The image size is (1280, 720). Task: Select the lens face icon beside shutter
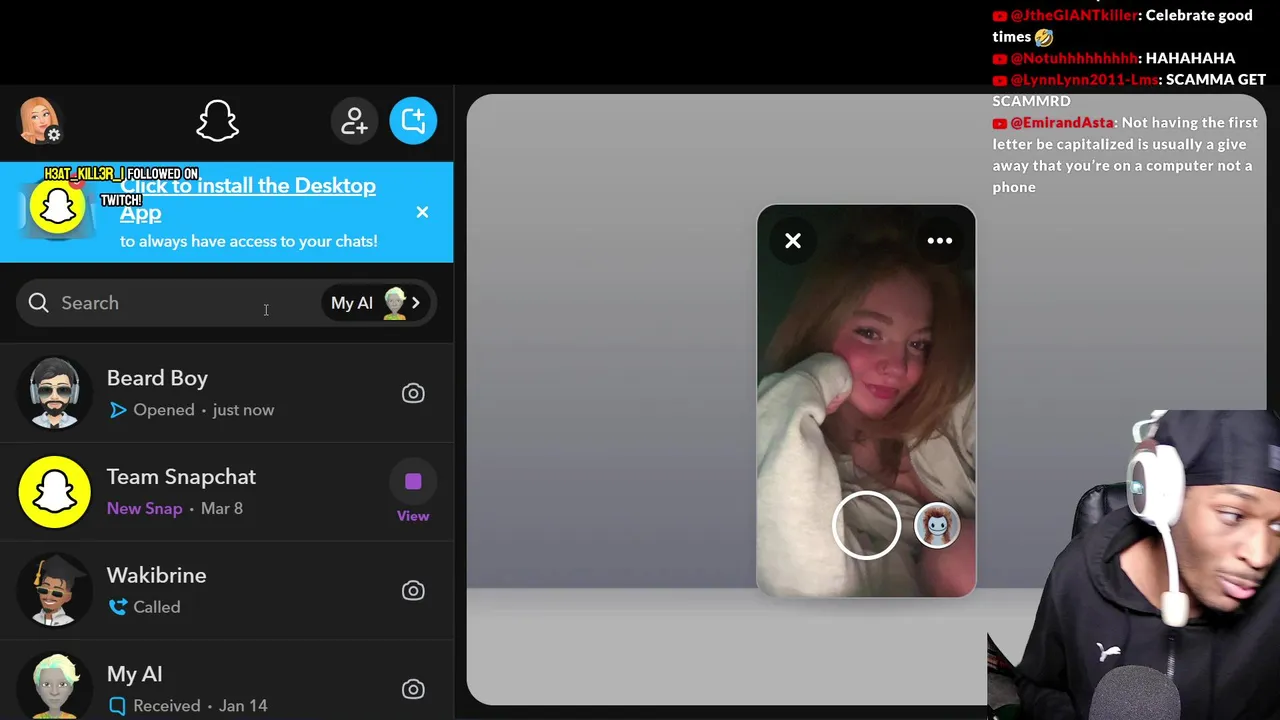point(937,525)
